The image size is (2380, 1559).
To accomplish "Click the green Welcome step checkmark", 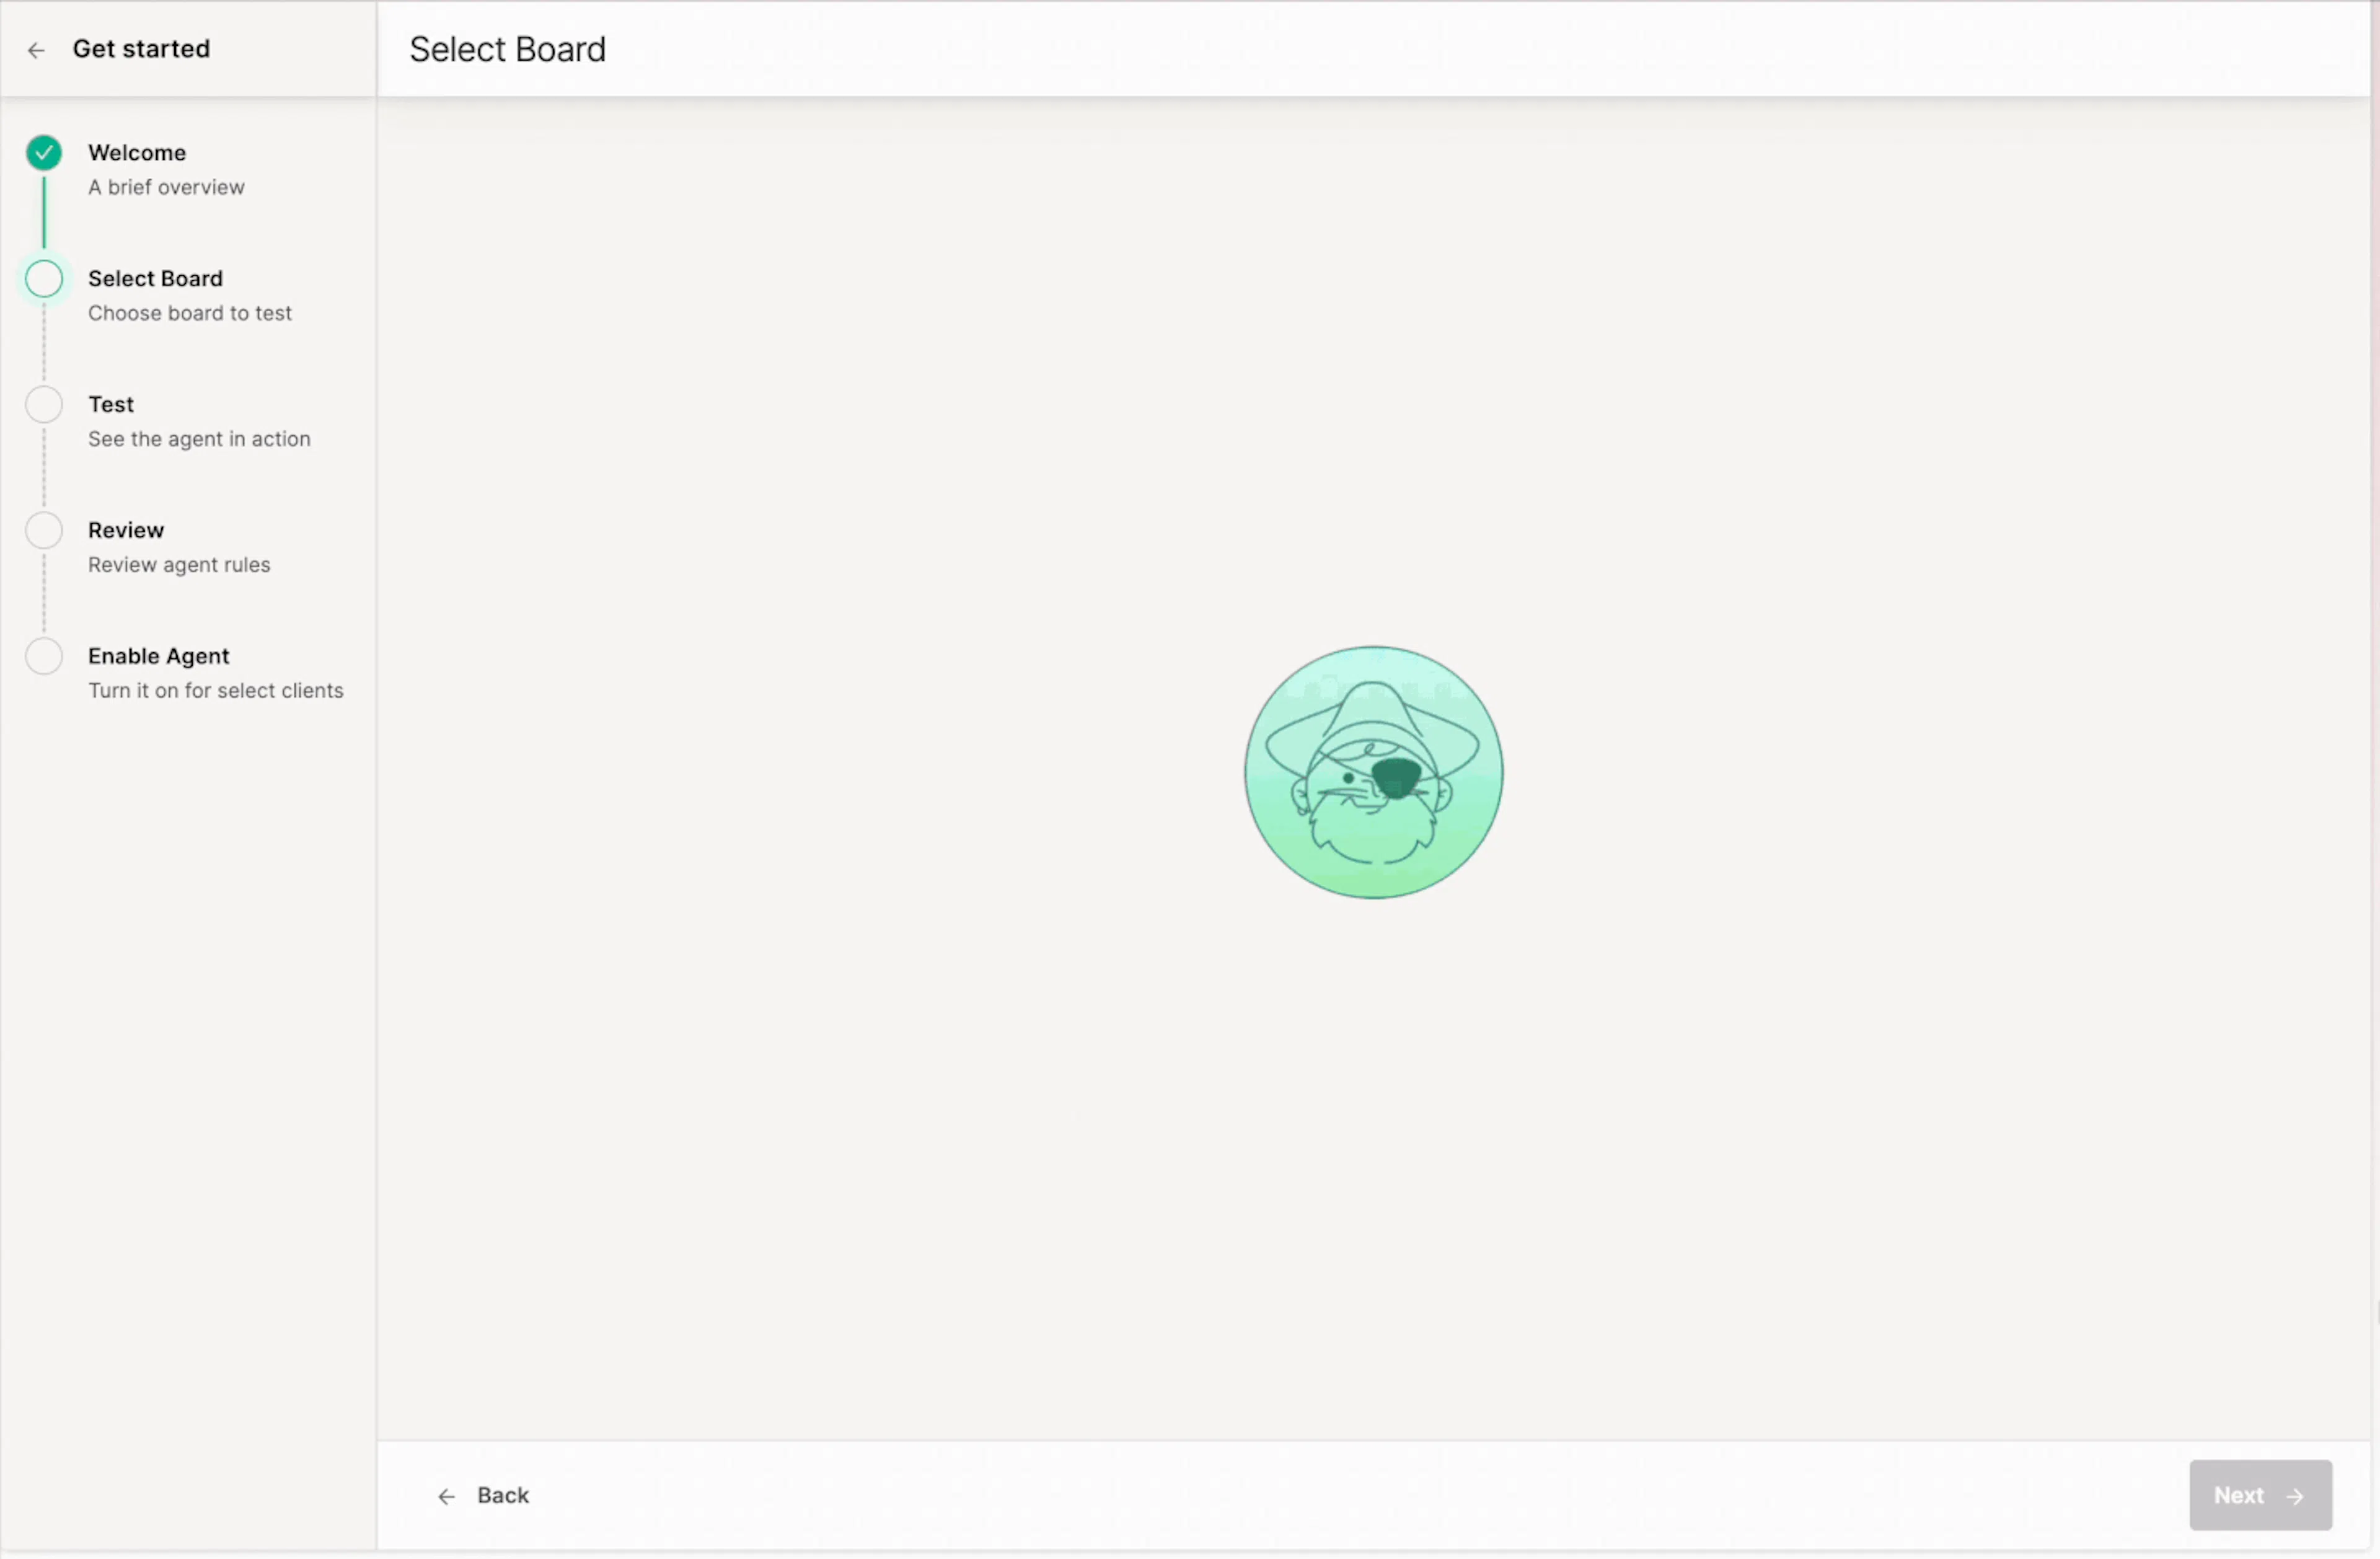I will pos(44,153).
